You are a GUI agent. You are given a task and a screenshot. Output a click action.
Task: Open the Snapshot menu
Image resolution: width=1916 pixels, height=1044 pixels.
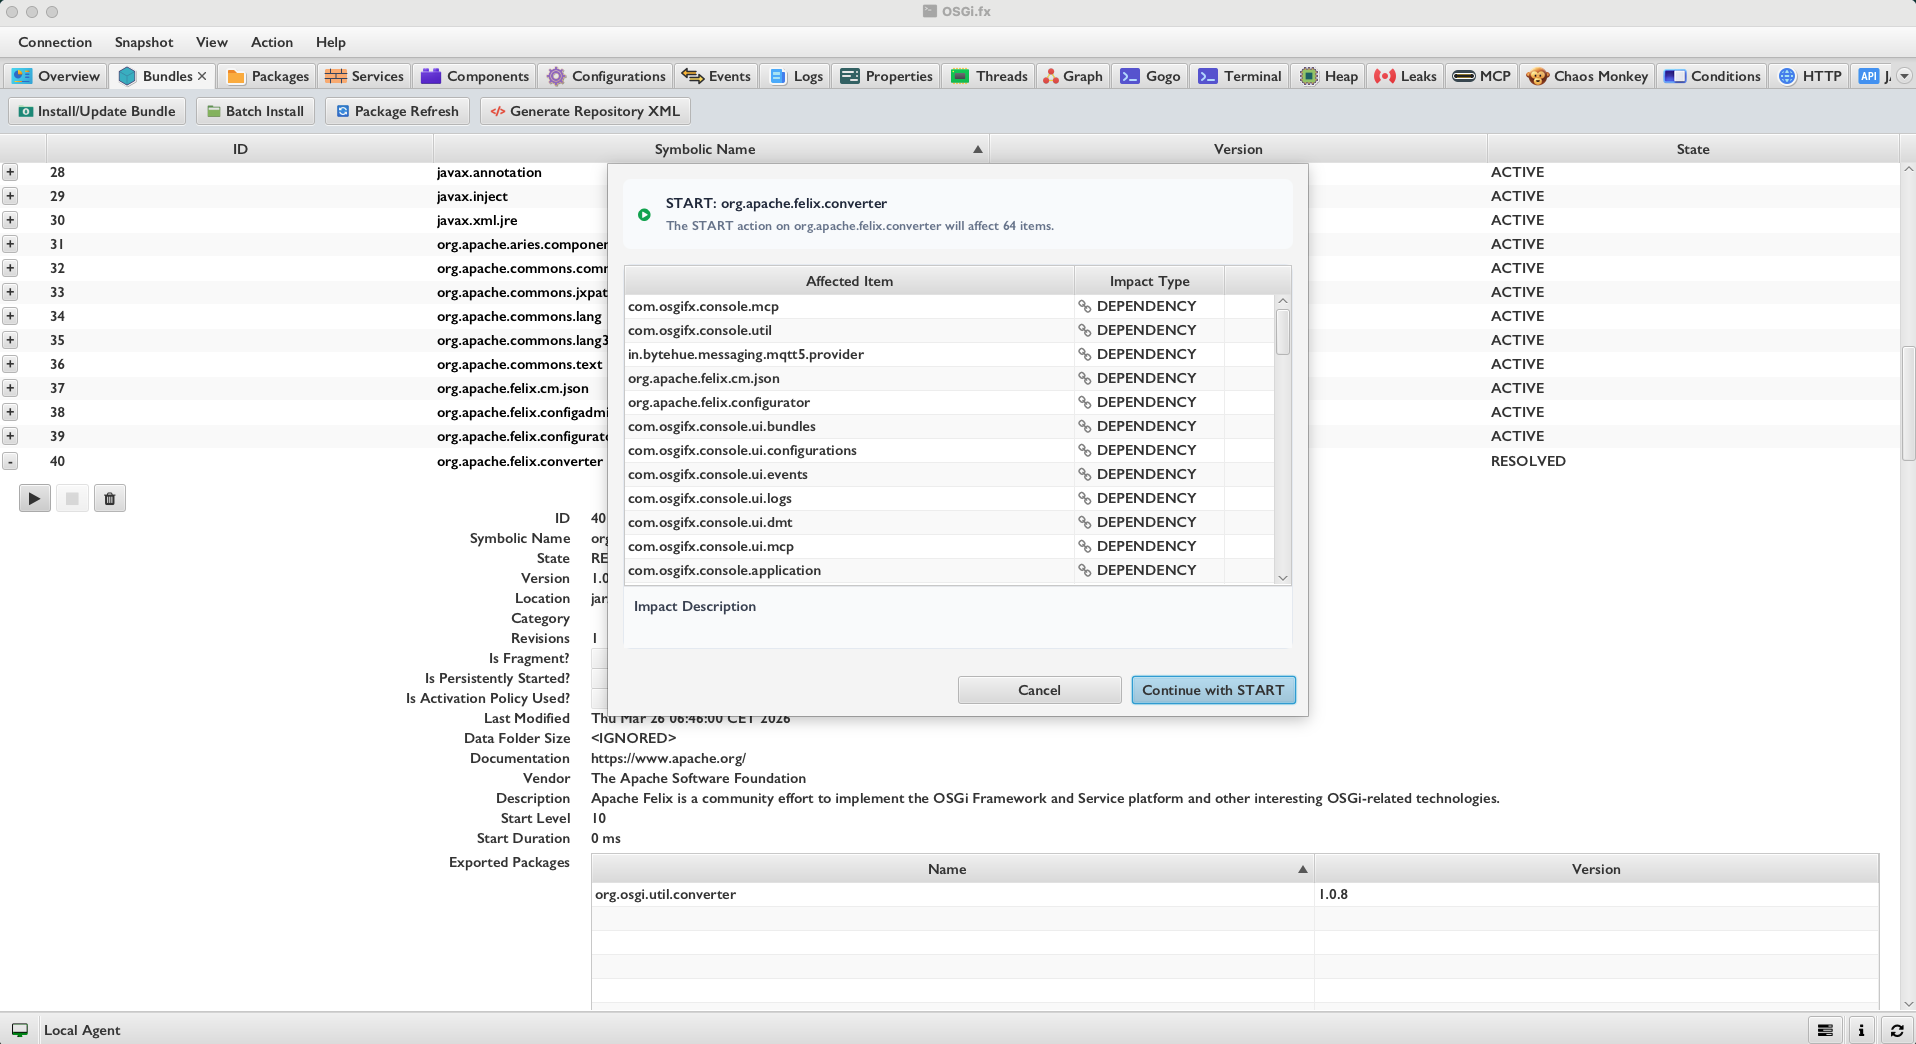click(143, 42)
